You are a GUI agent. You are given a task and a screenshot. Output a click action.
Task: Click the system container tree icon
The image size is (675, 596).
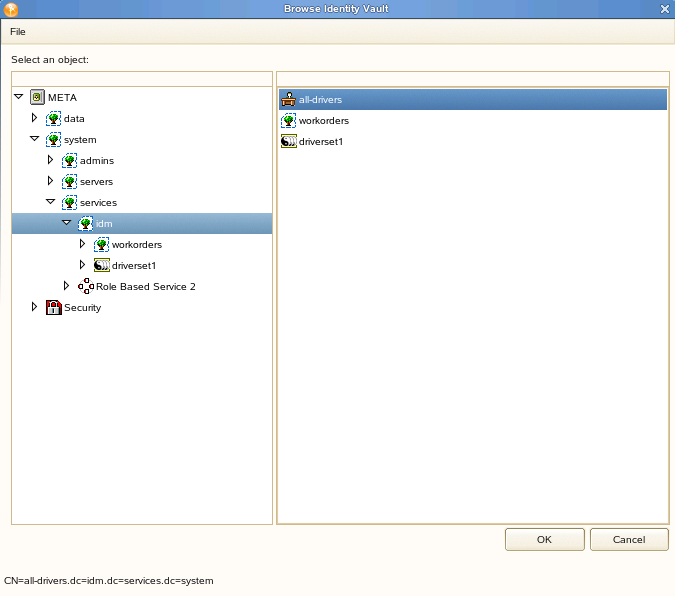53,140
